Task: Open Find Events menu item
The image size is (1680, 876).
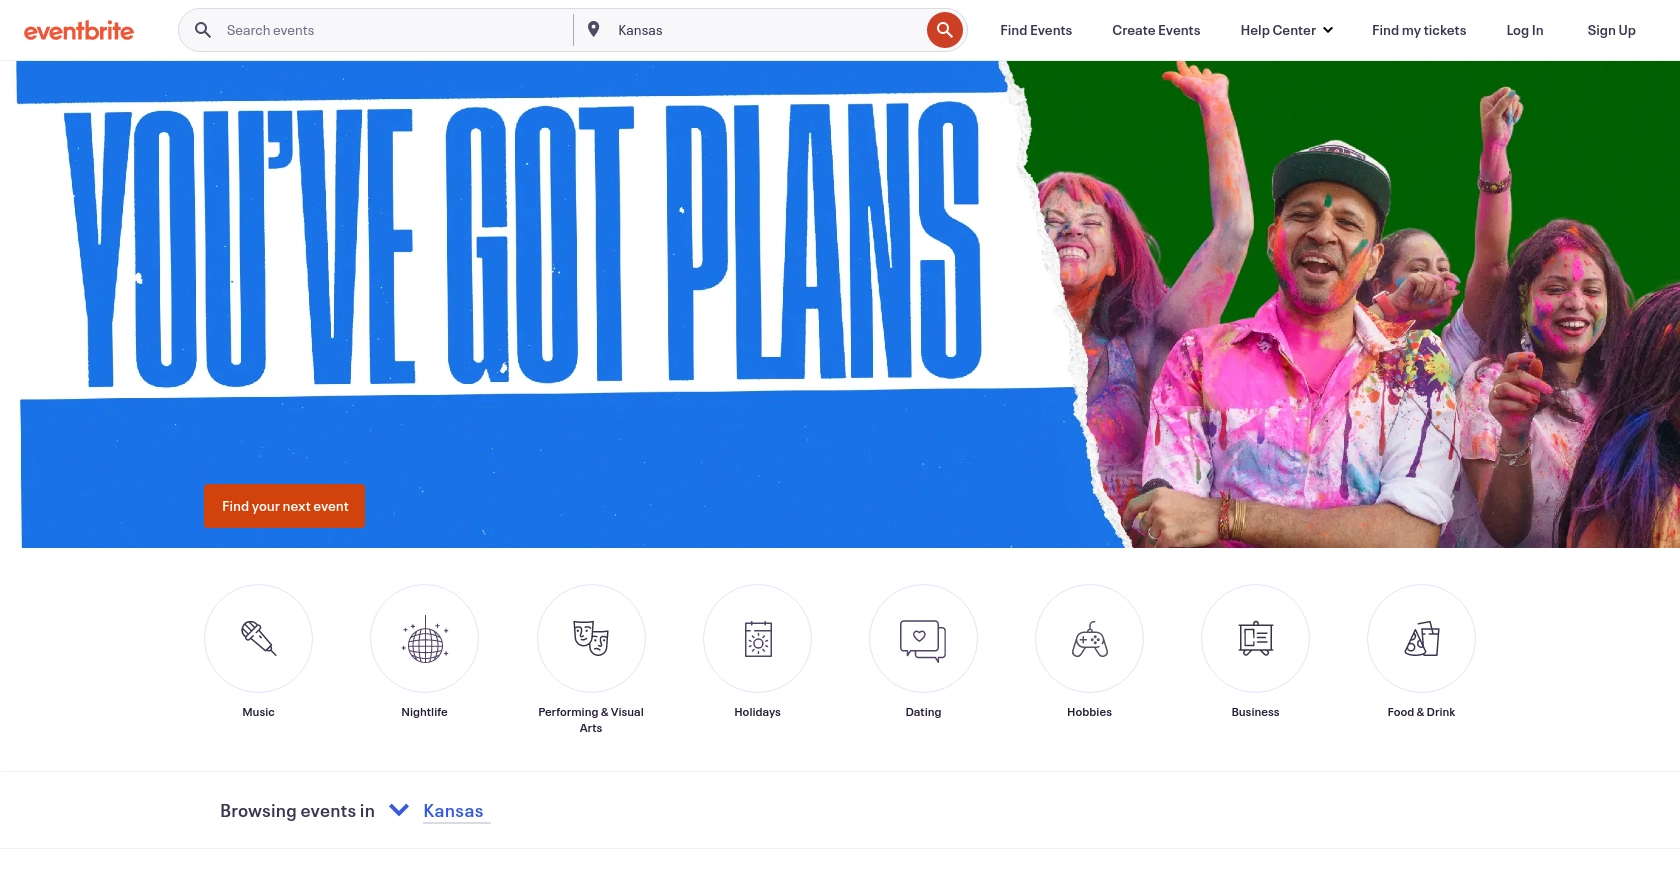Action: (x=1036, y=30)
